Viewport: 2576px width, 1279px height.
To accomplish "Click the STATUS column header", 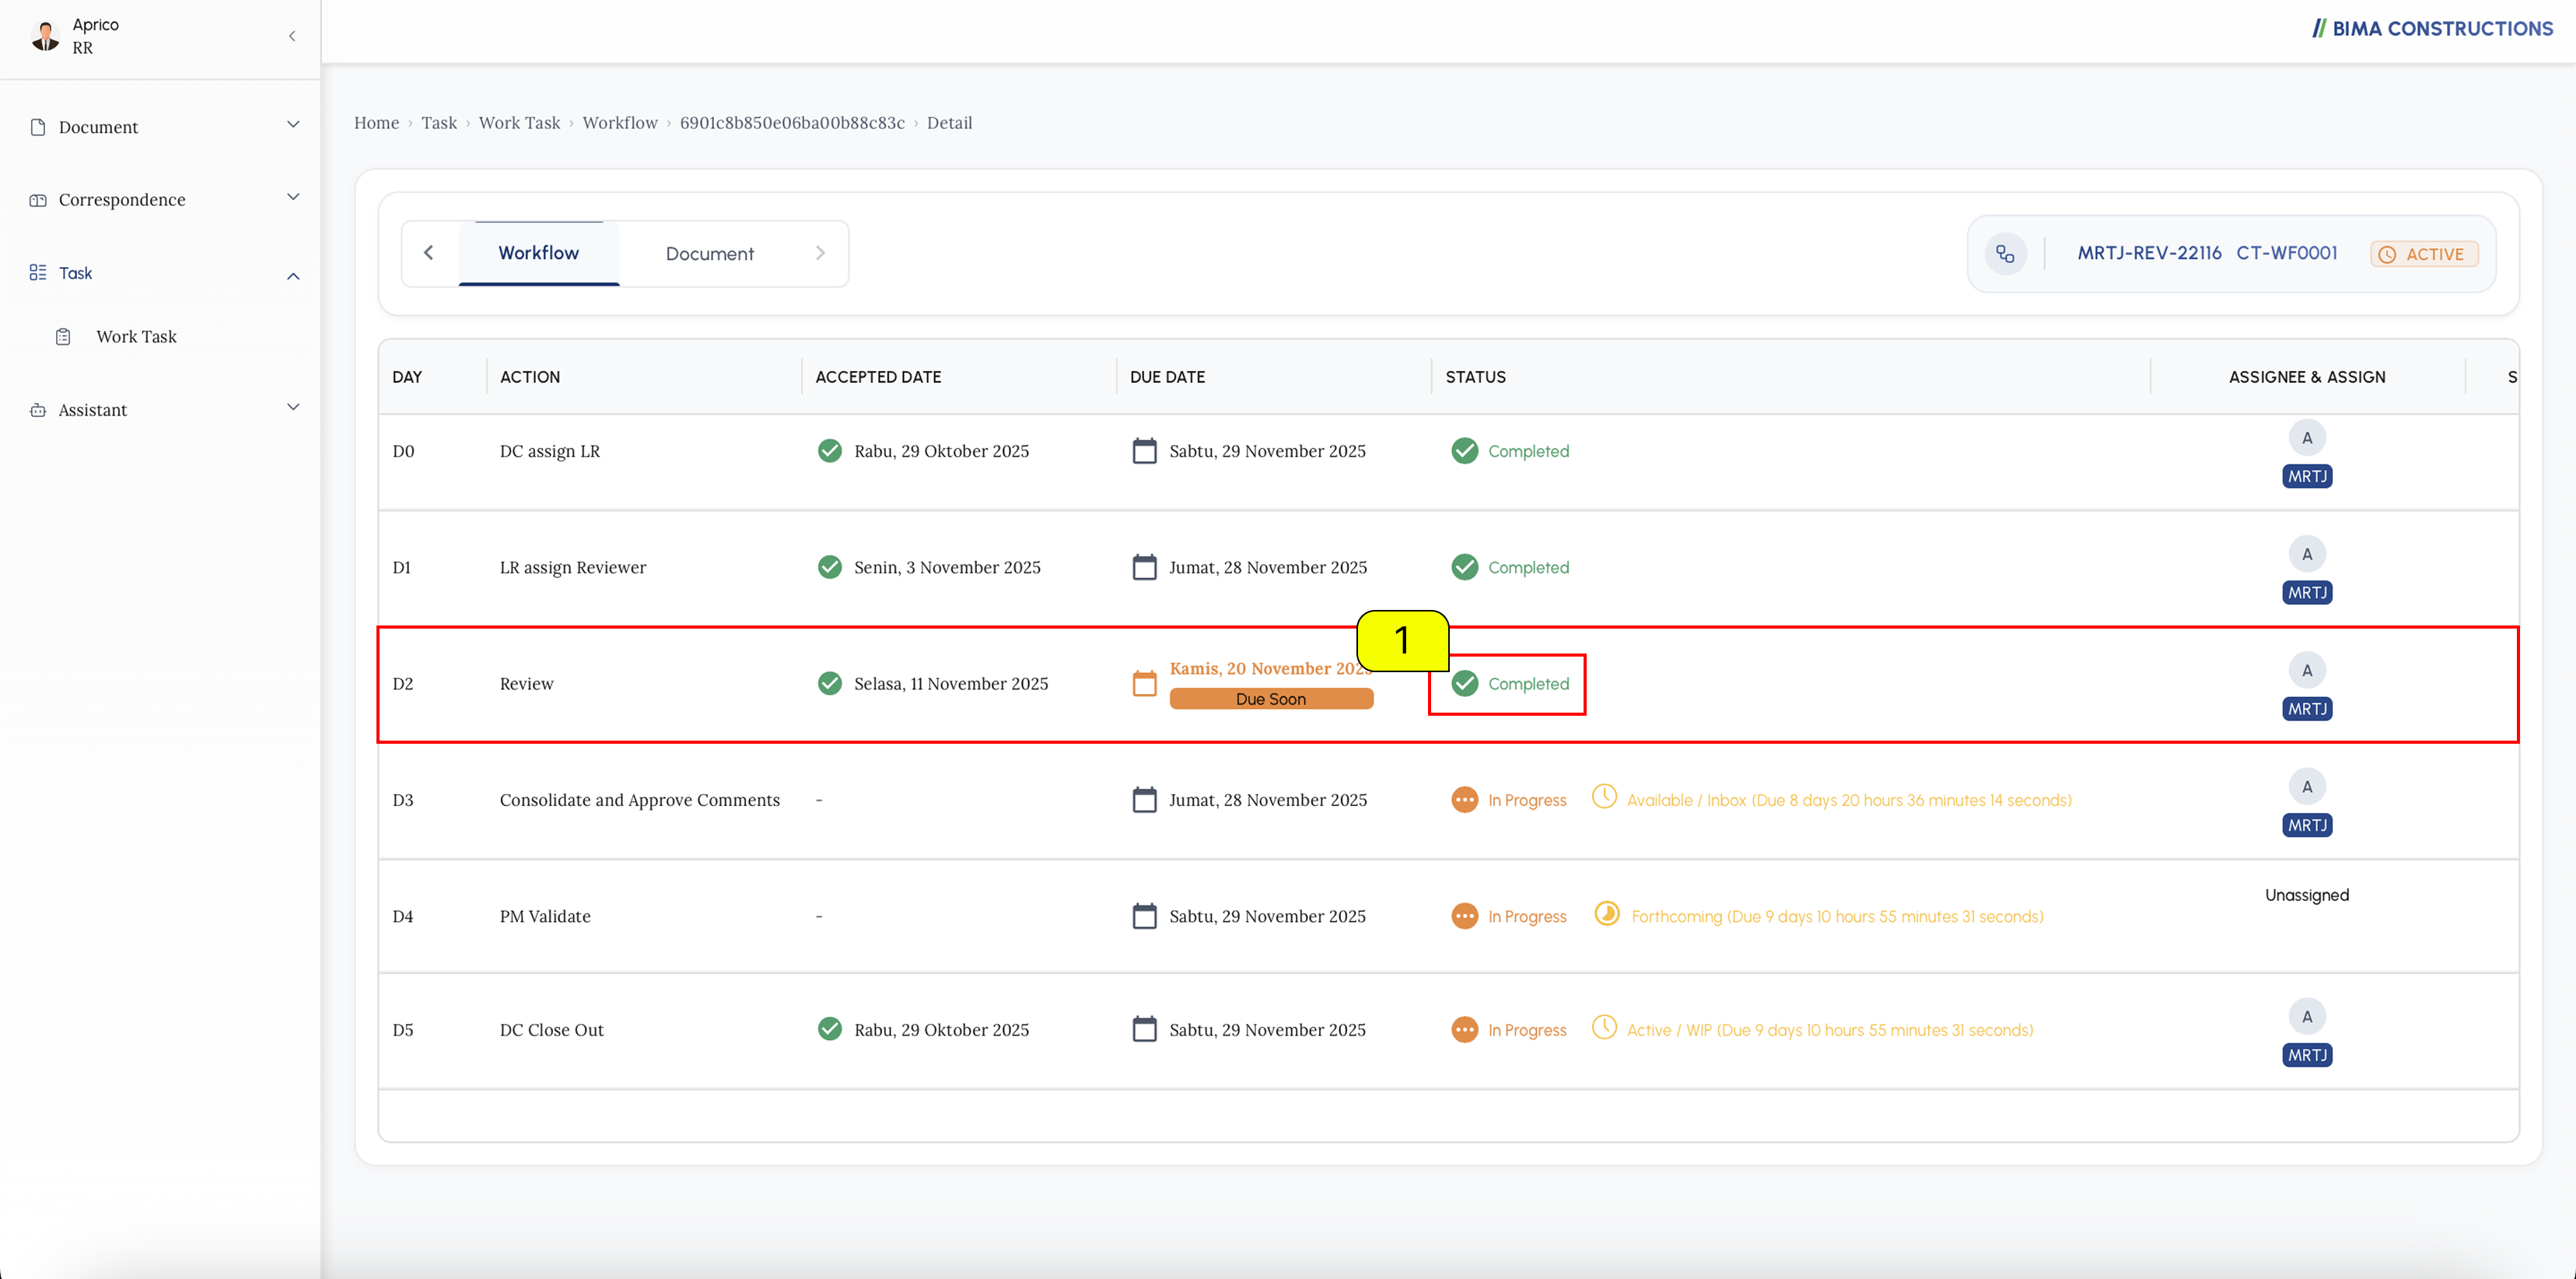I will [1475, 377].
